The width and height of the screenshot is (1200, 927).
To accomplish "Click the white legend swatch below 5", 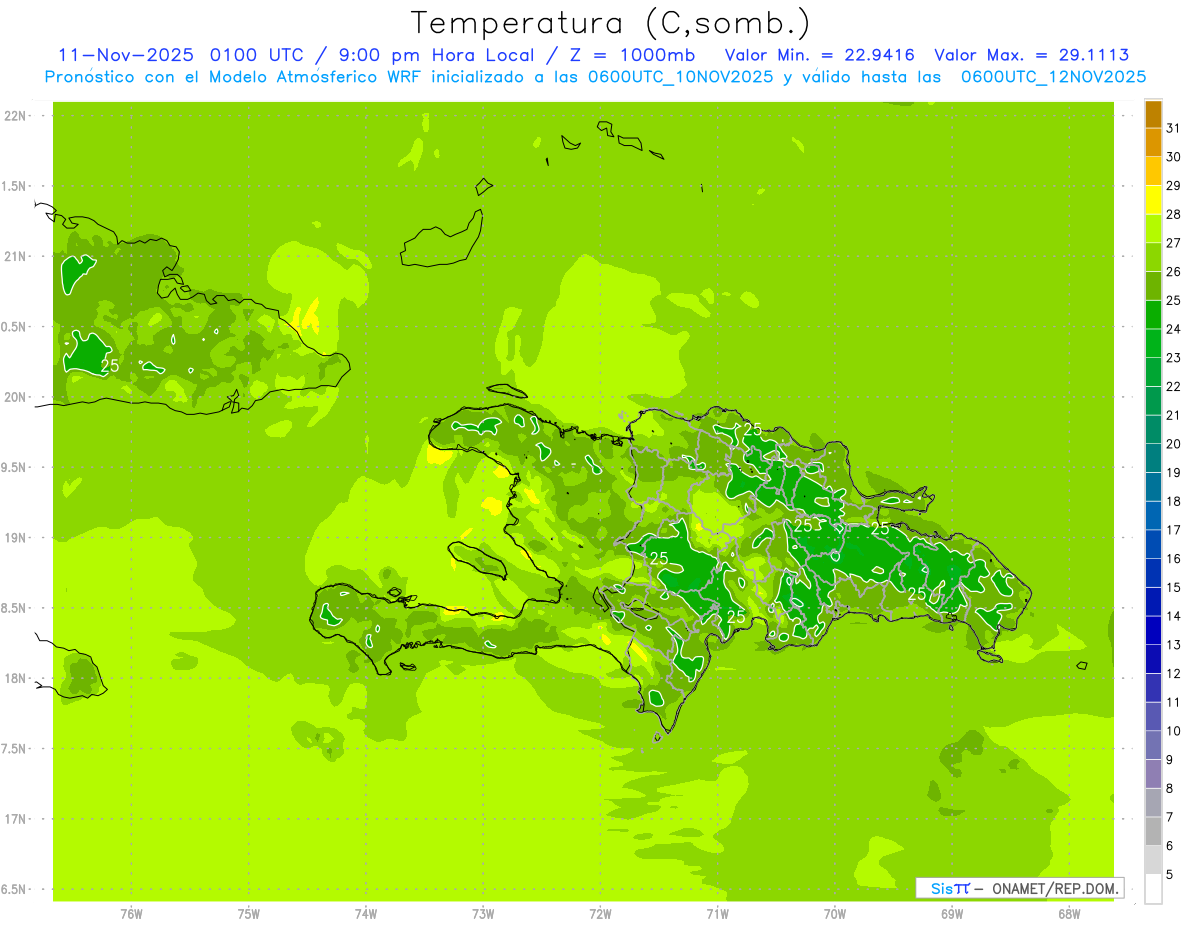I will (x=1153, y=889).
